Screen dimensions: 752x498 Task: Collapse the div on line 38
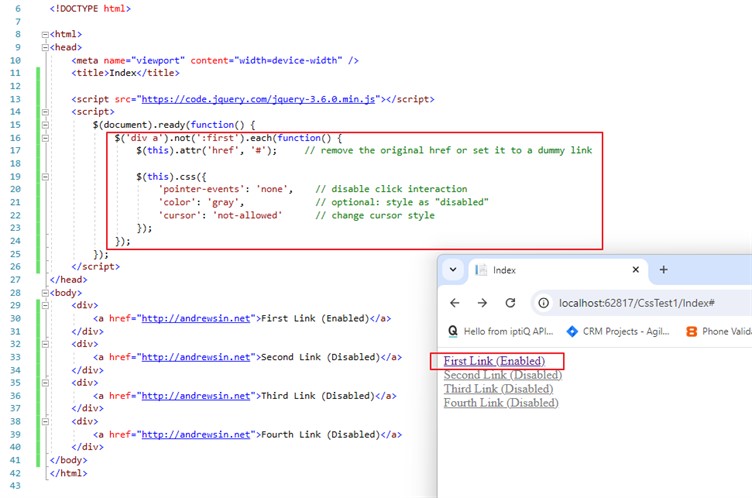point(45,421)
